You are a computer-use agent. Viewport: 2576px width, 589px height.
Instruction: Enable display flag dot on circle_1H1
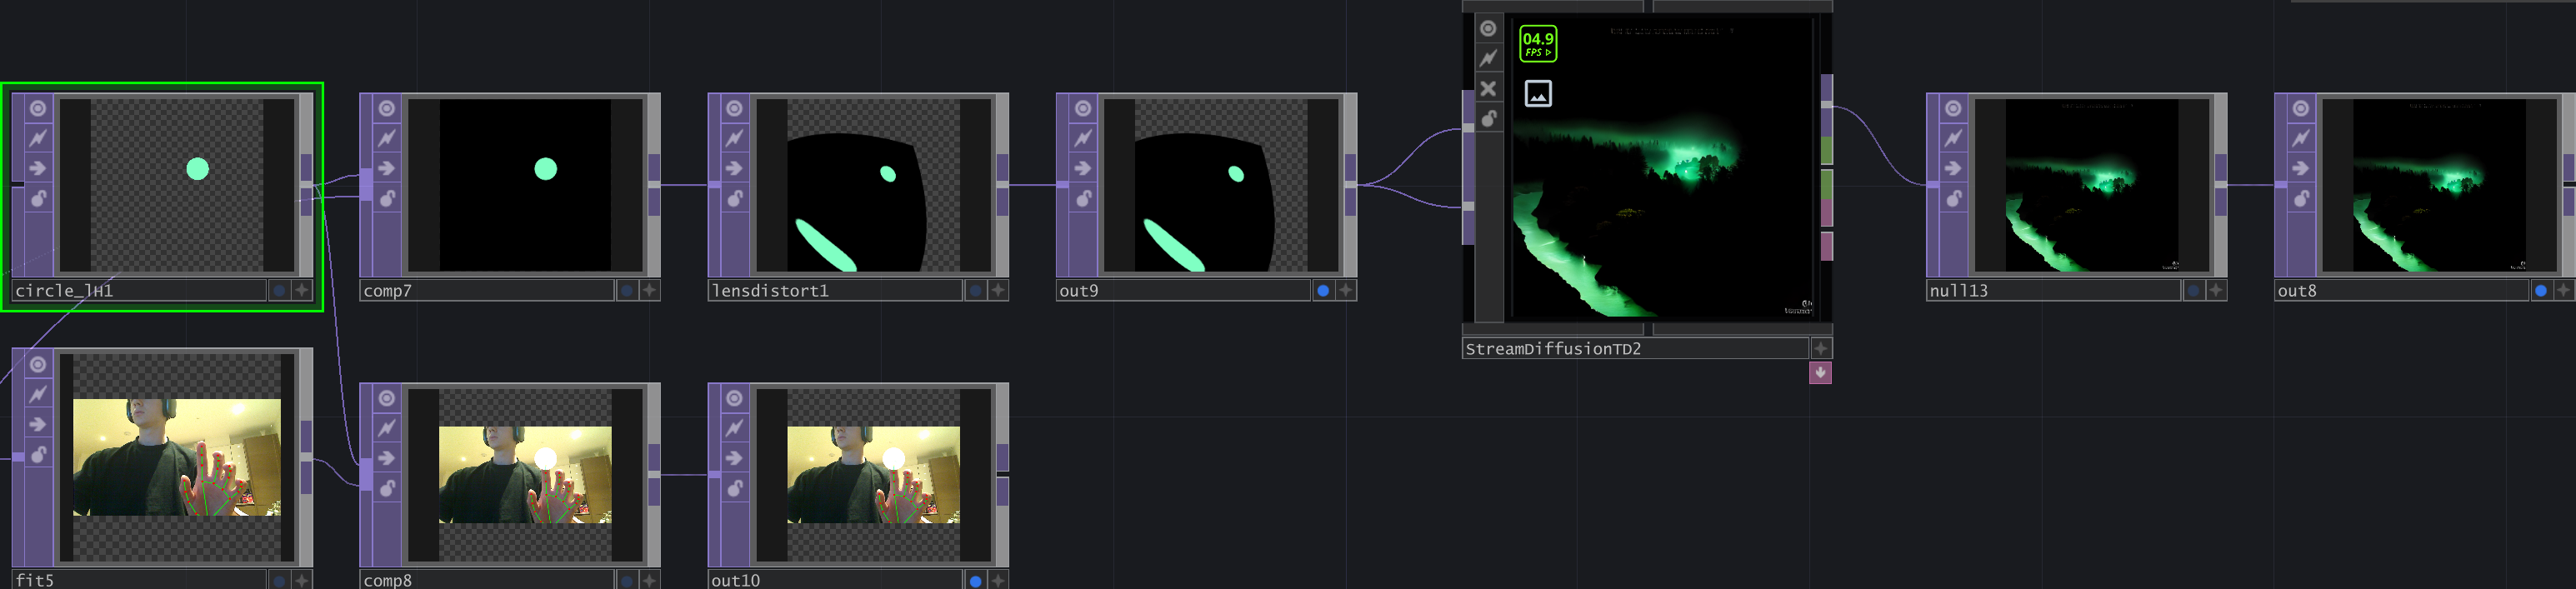click(279, 290)
